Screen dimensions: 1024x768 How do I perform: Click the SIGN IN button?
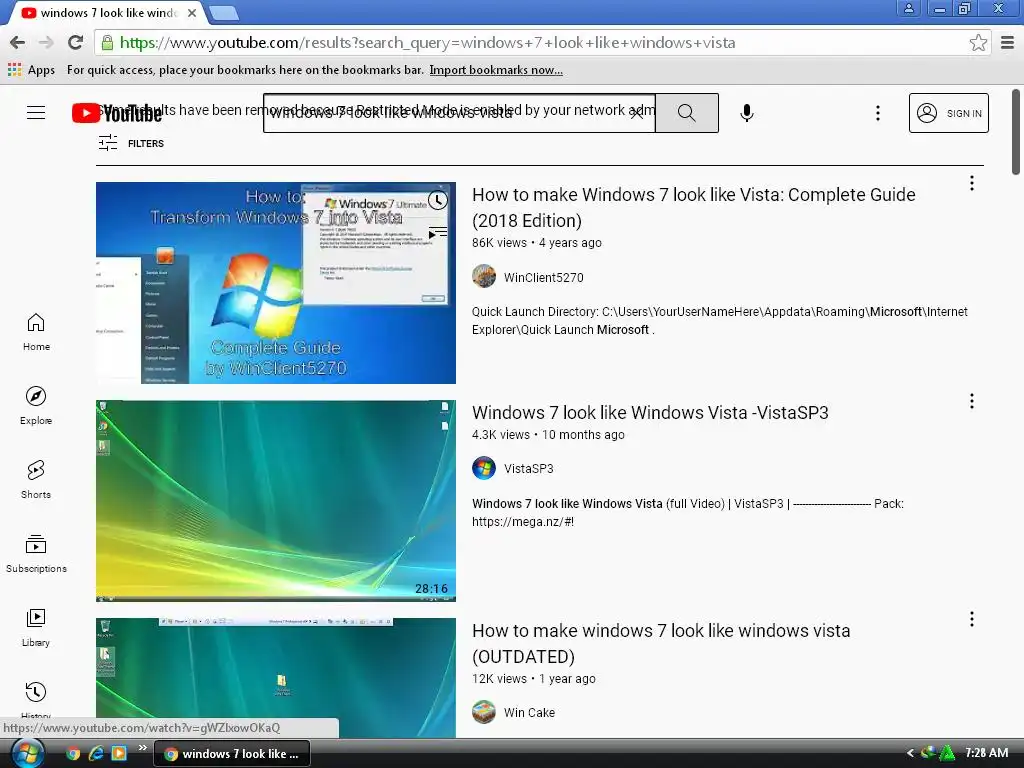948,113
